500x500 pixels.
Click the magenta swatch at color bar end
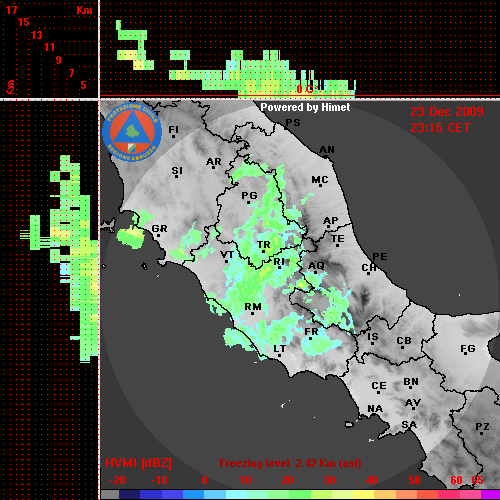point(491,495)
